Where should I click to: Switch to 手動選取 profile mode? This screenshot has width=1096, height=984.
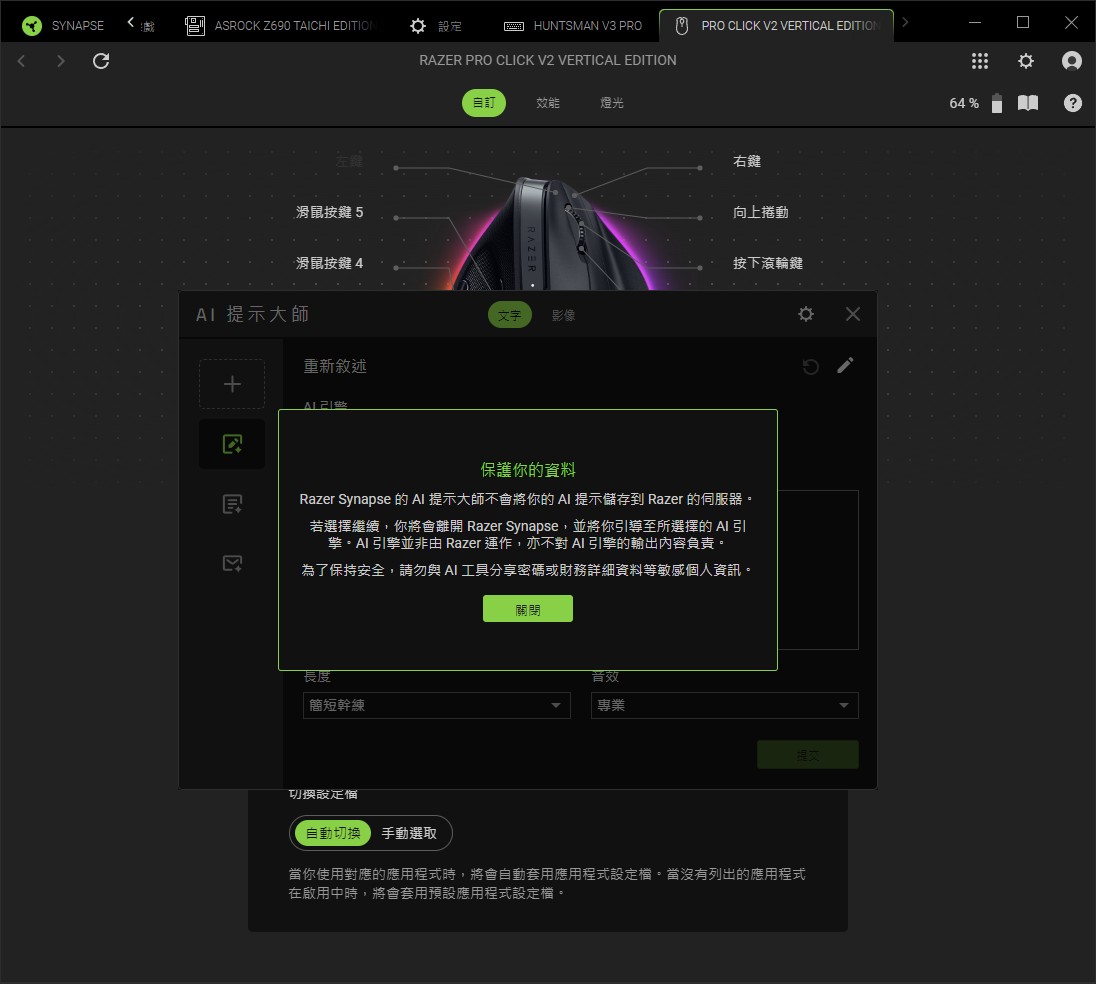coord(409,833)
